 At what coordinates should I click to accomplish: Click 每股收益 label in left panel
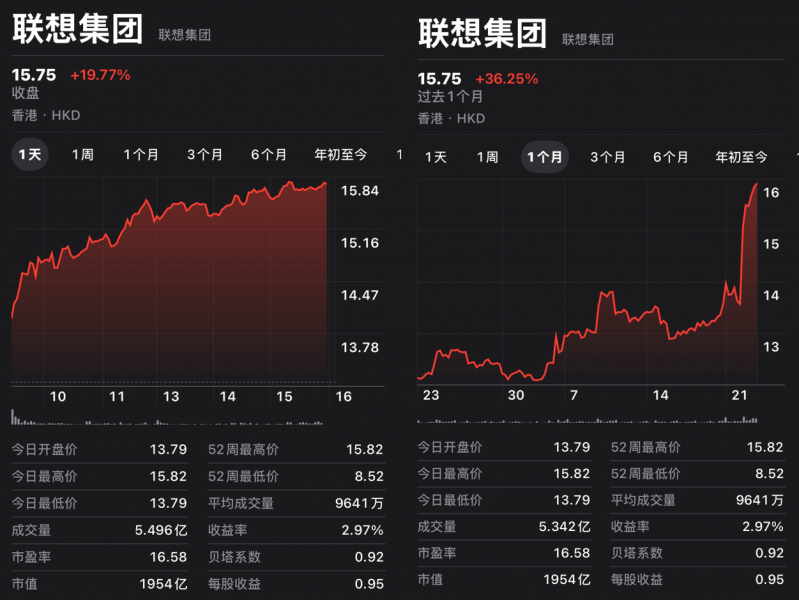234,584
